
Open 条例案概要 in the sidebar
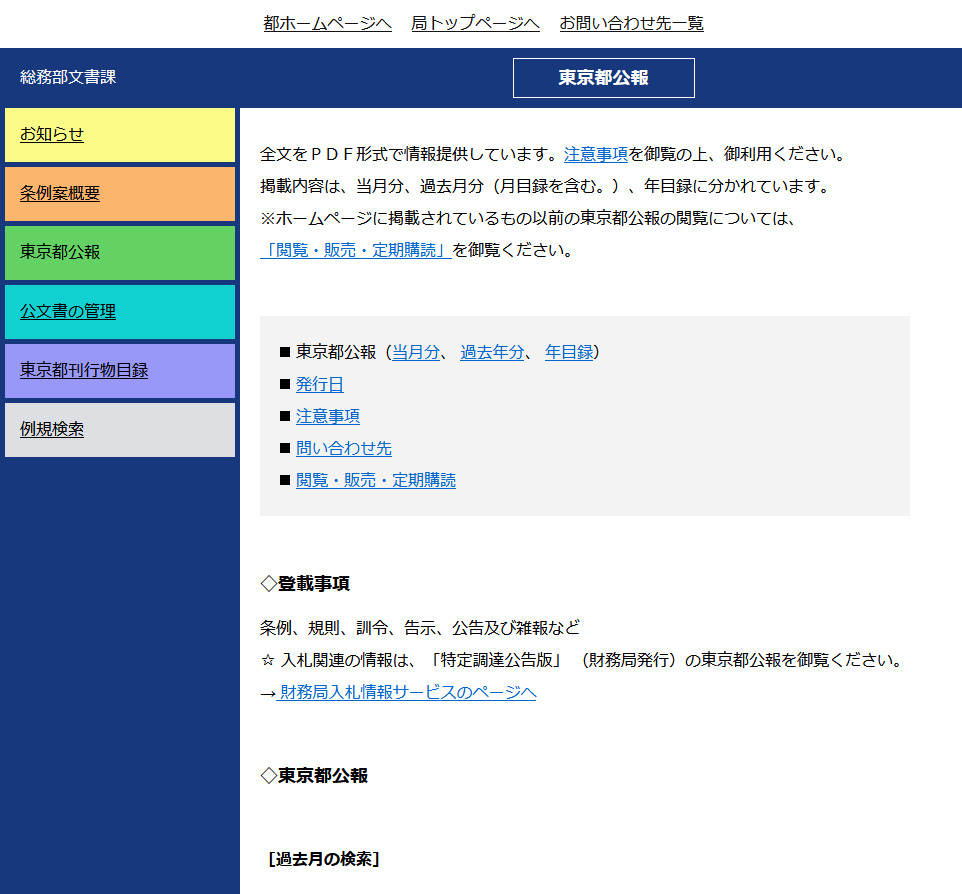[x=120, y=194]
